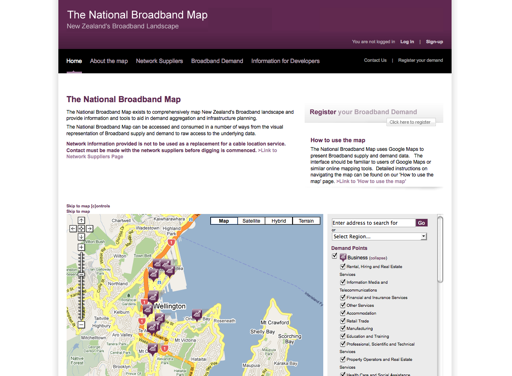Click the Shelly Bay map label
This screenshot has width=512, height=376.
[263, 332]
